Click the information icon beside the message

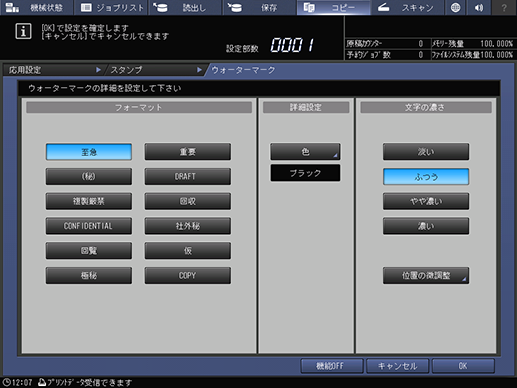pyautogui.click(x=23, y=31)
